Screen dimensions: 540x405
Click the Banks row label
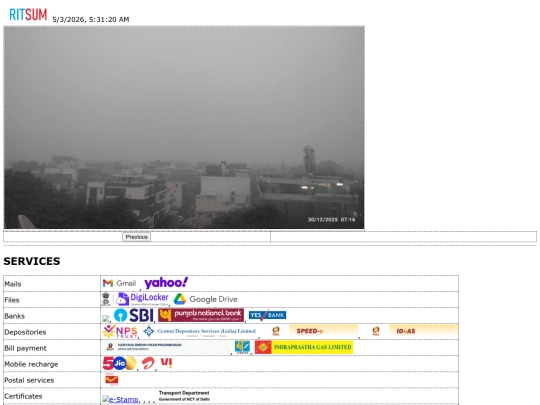14,316
